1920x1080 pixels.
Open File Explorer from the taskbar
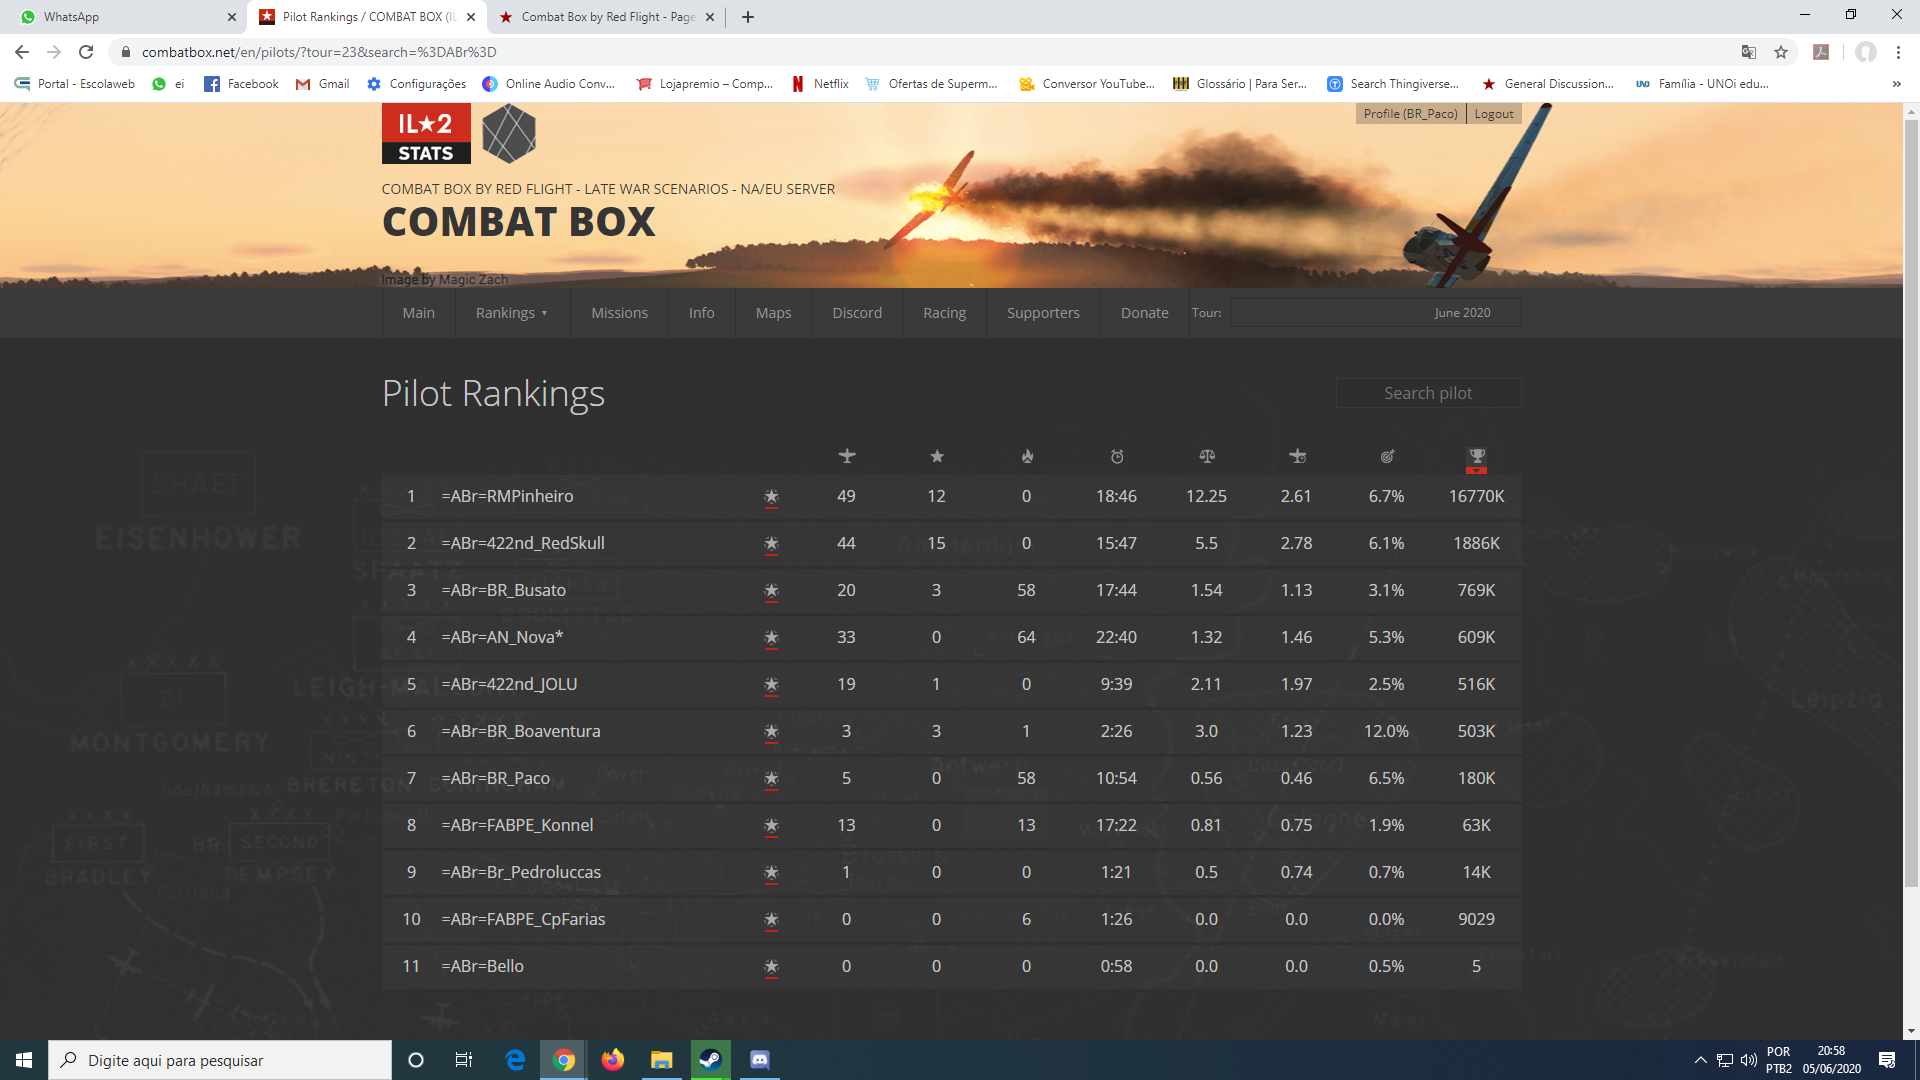pos(662,1060)
